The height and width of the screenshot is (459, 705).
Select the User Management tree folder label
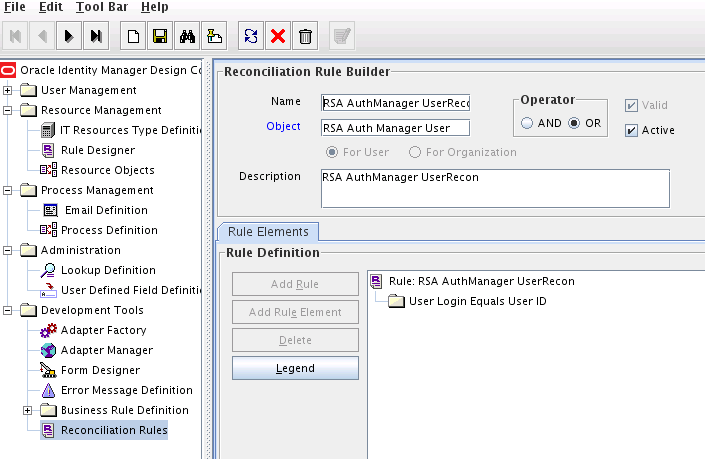tap(89, 90)
